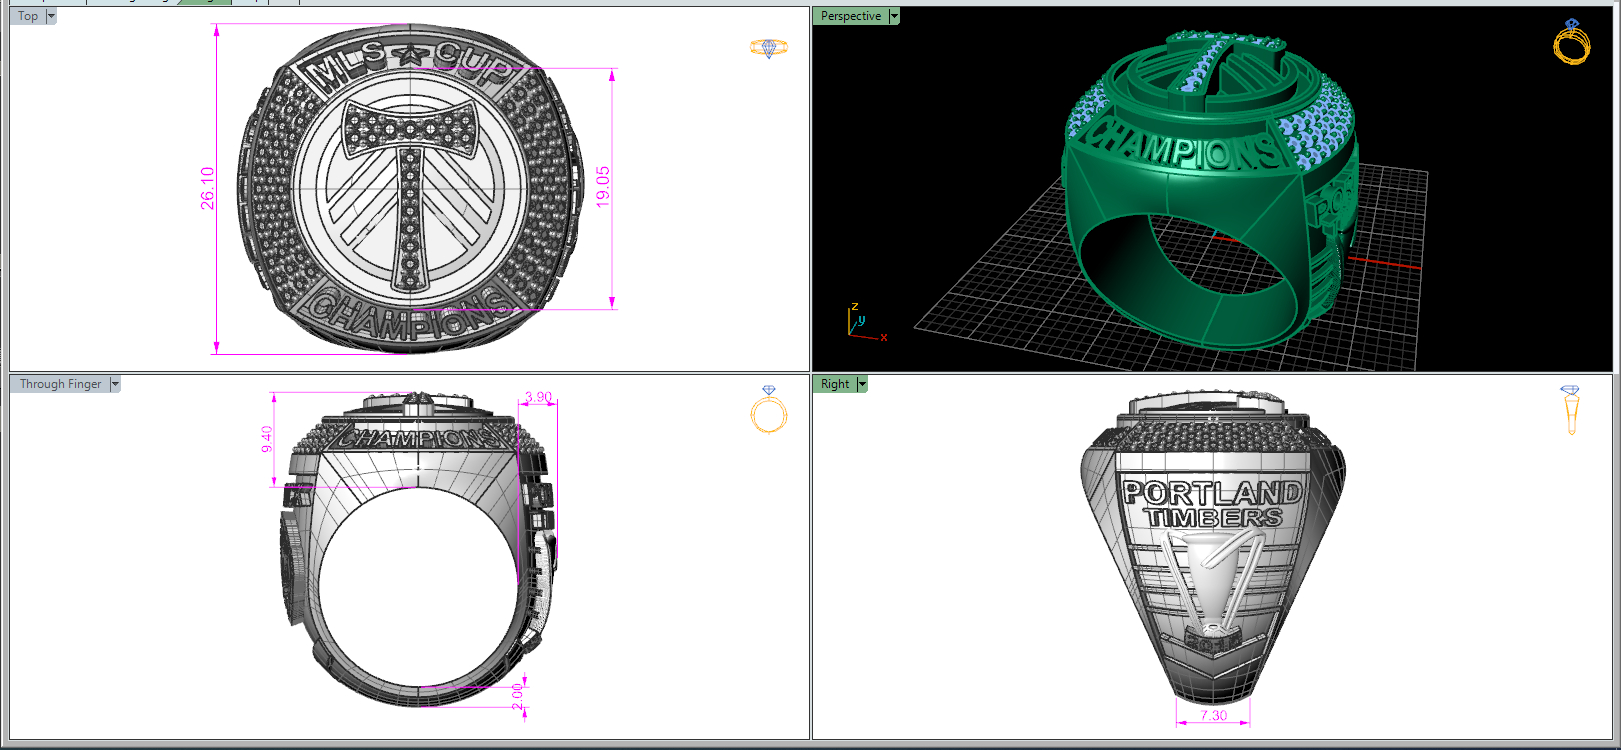Select the 26.10 height dimension text
The width and height of the screenshot is (1621, 750).
(x=207, y=188)
